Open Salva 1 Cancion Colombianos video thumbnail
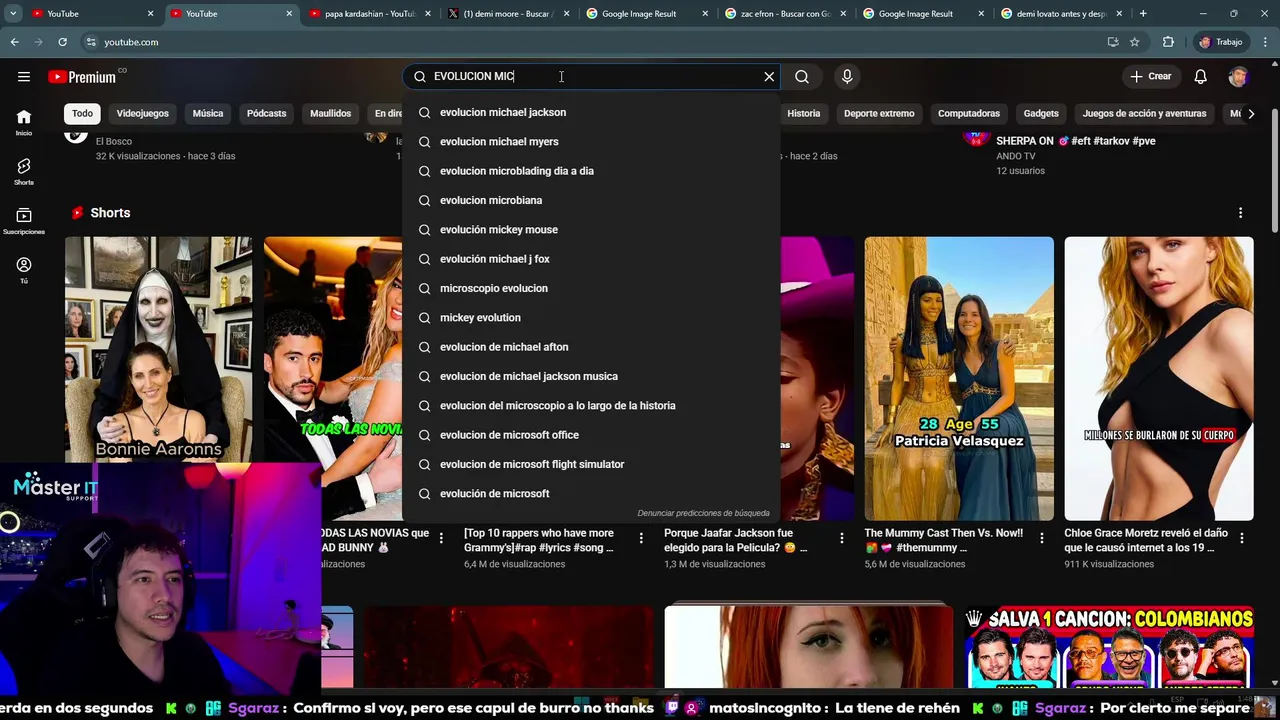 coord(1109,647)
